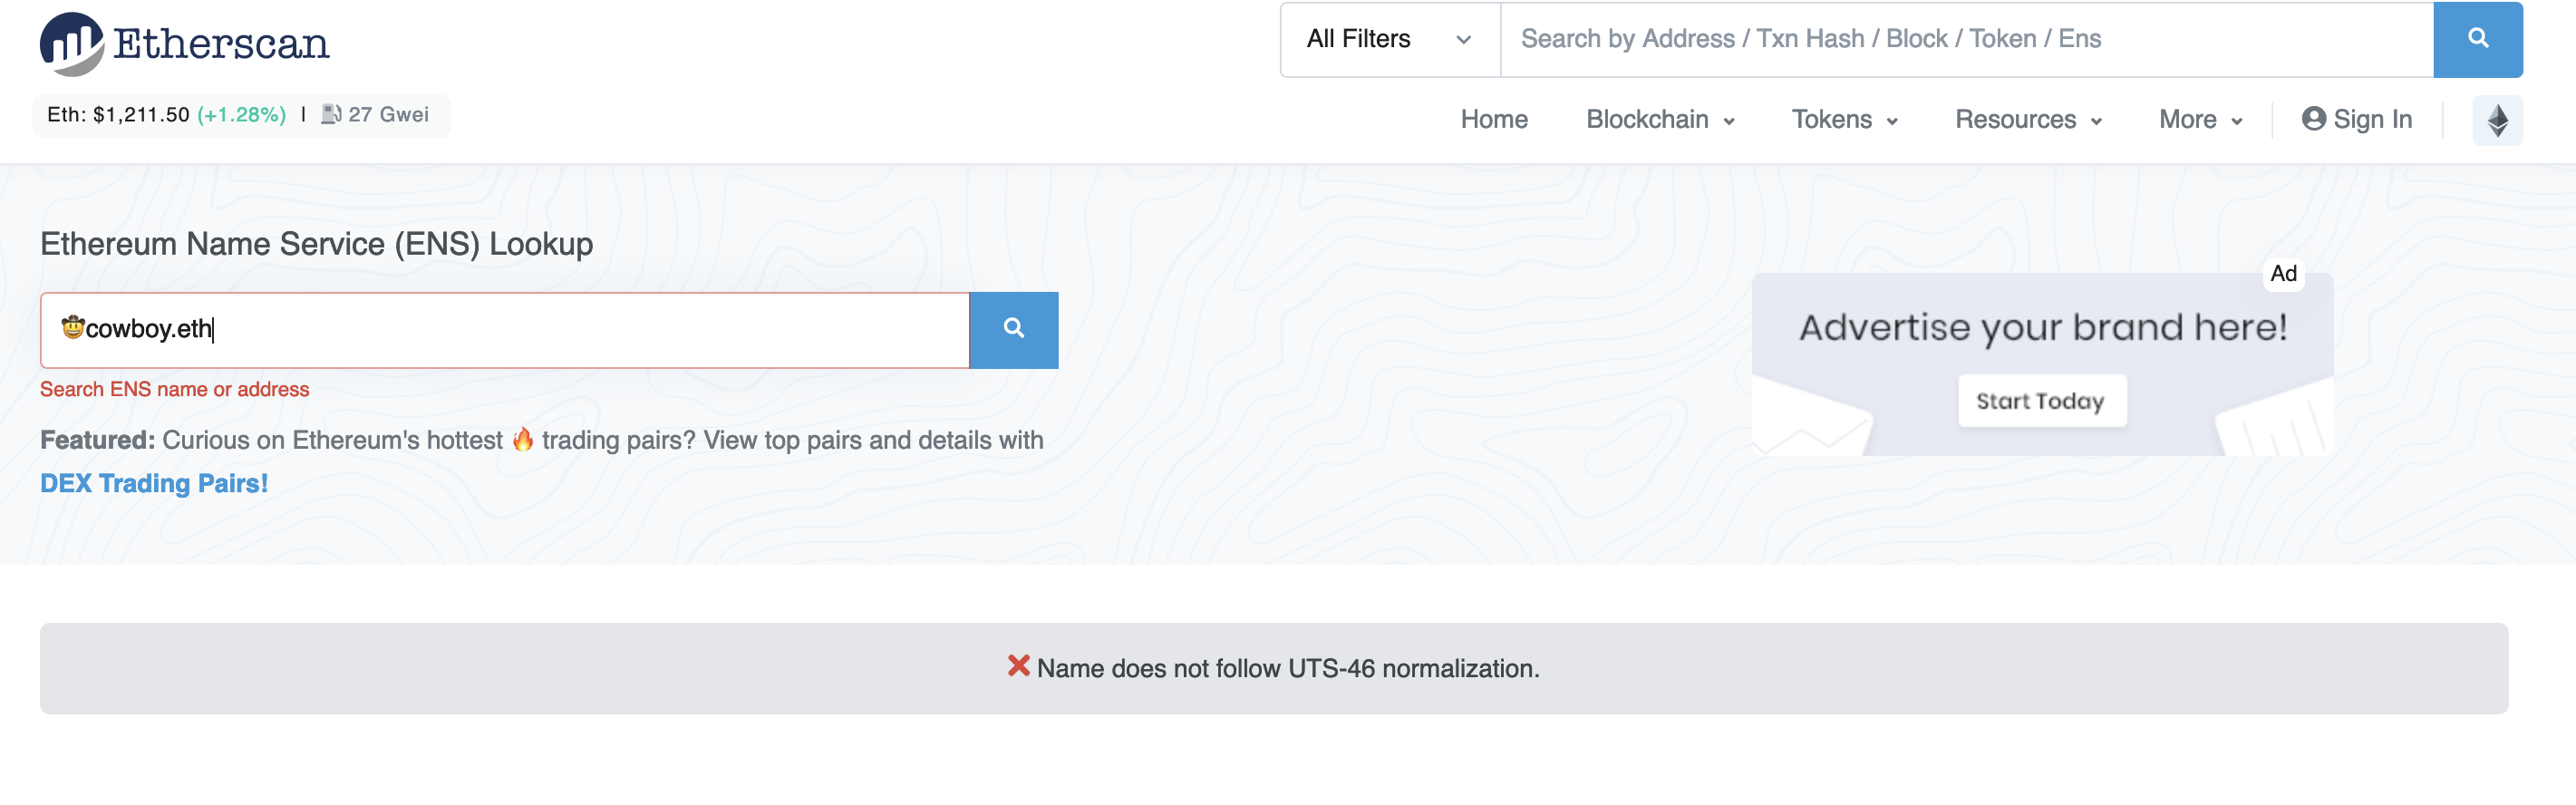This screenshot has height=805, width=2576.
Task: Click the Start Today advertisement button
Action: point(2041,400)
